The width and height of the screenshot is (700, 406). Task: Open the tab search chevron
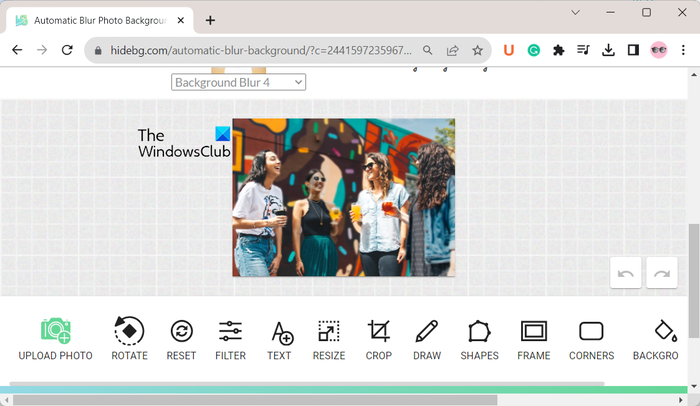(575, 13)
